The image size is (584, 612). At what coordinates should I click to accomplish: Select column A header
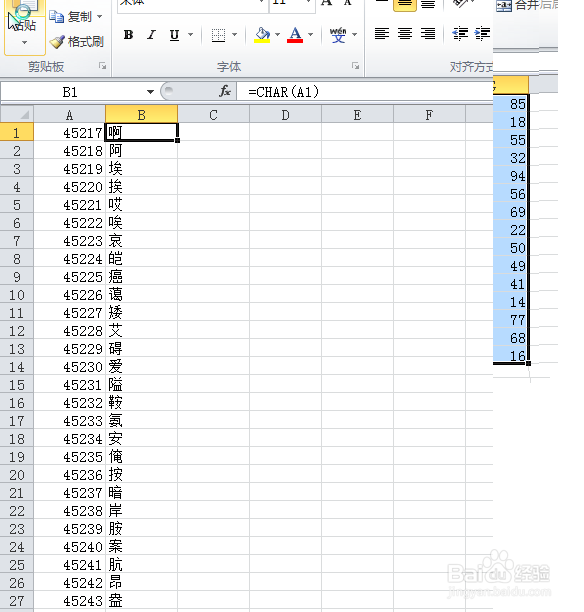(69, 115)
